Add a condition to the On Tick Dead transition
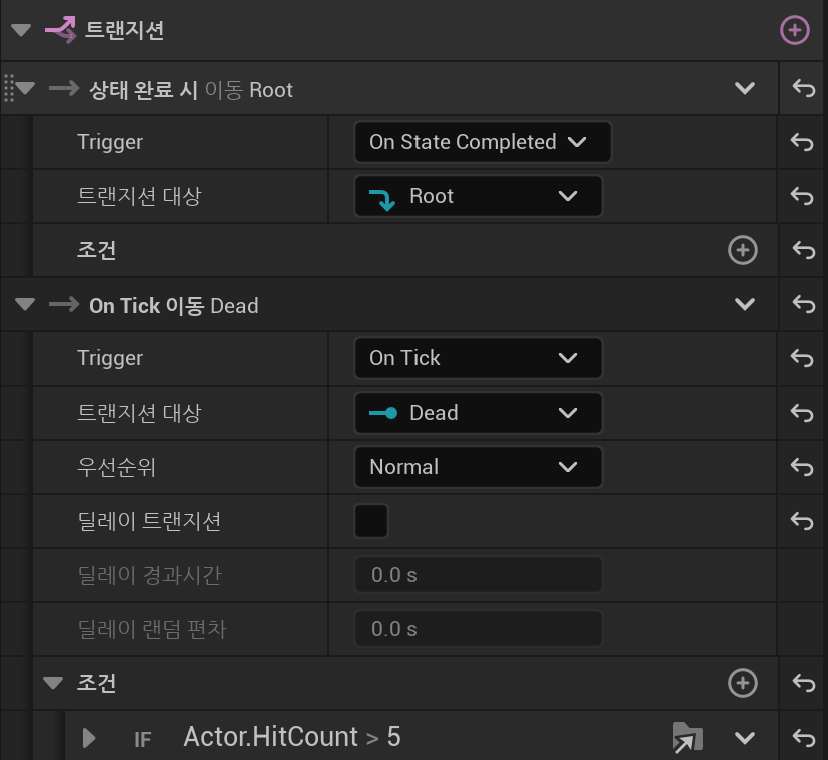 click(743, 683)
